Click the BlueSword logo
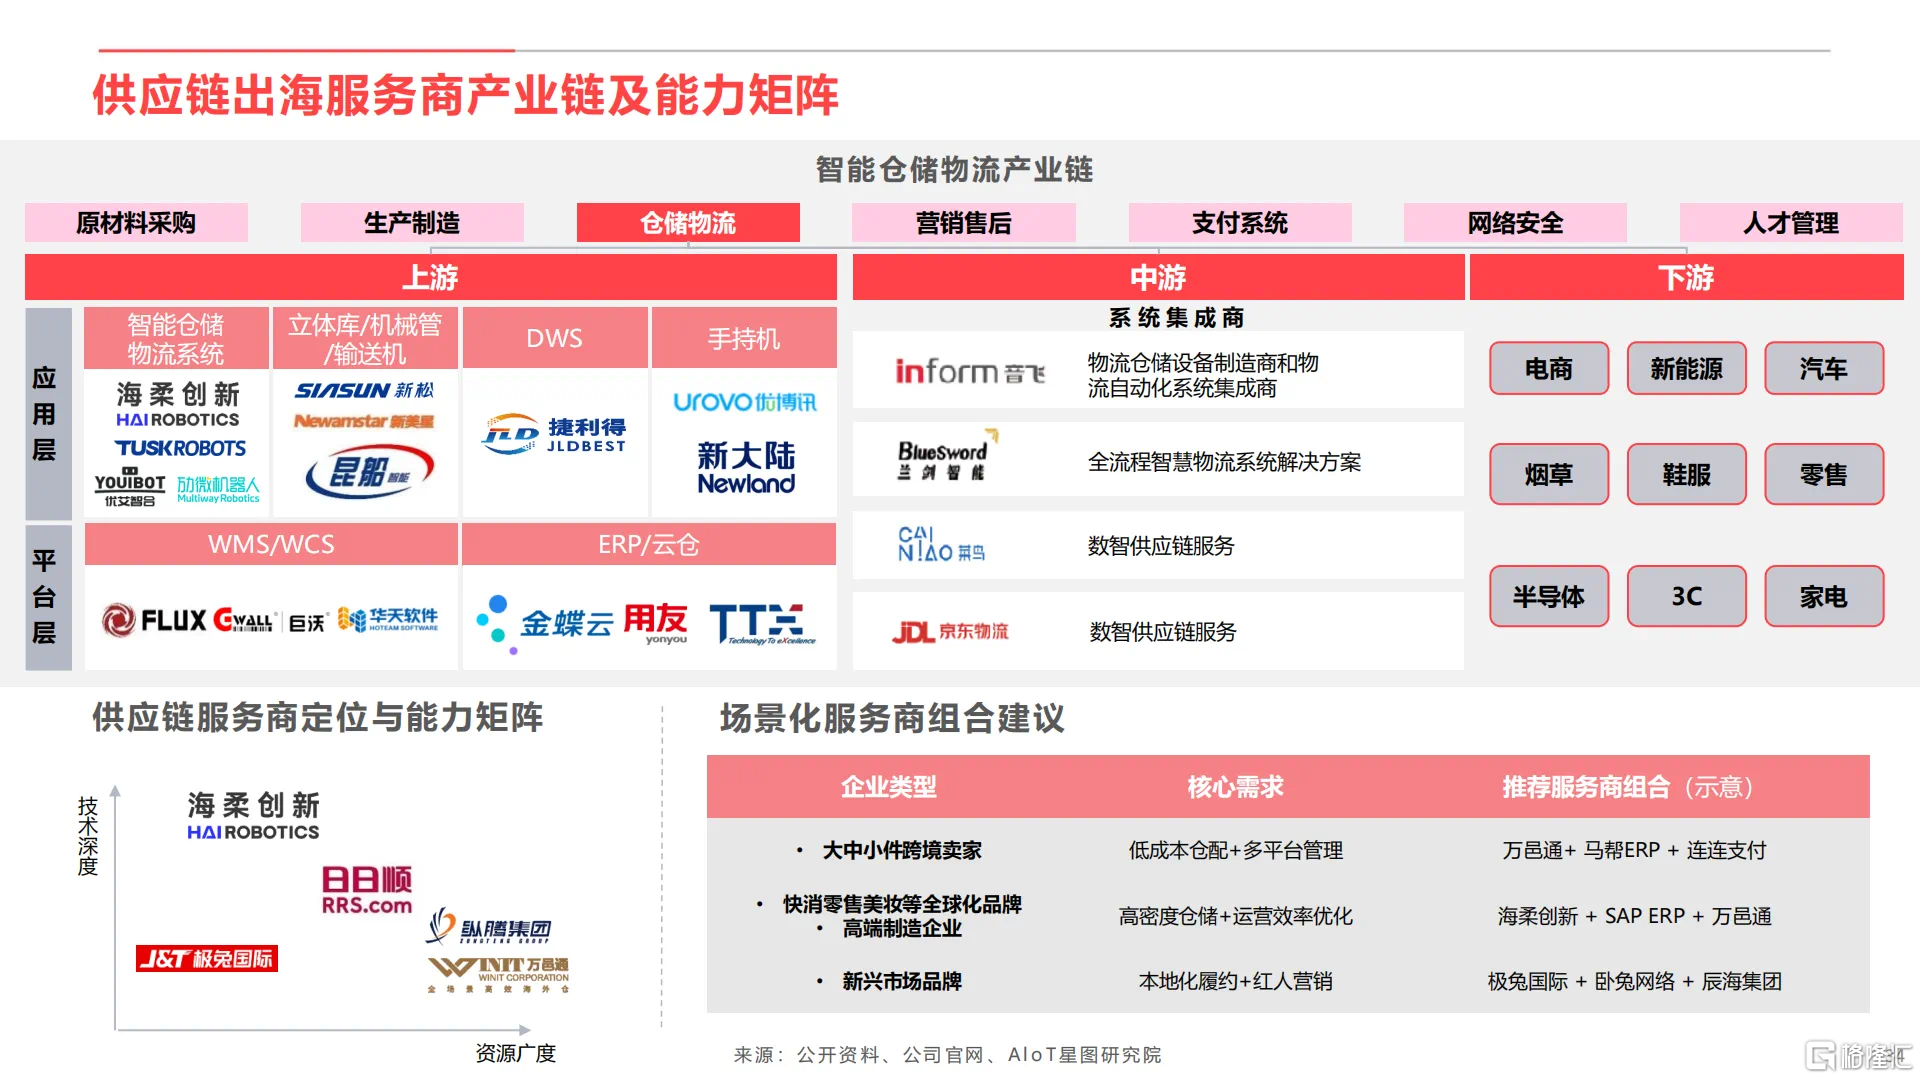 pos(947,455)
